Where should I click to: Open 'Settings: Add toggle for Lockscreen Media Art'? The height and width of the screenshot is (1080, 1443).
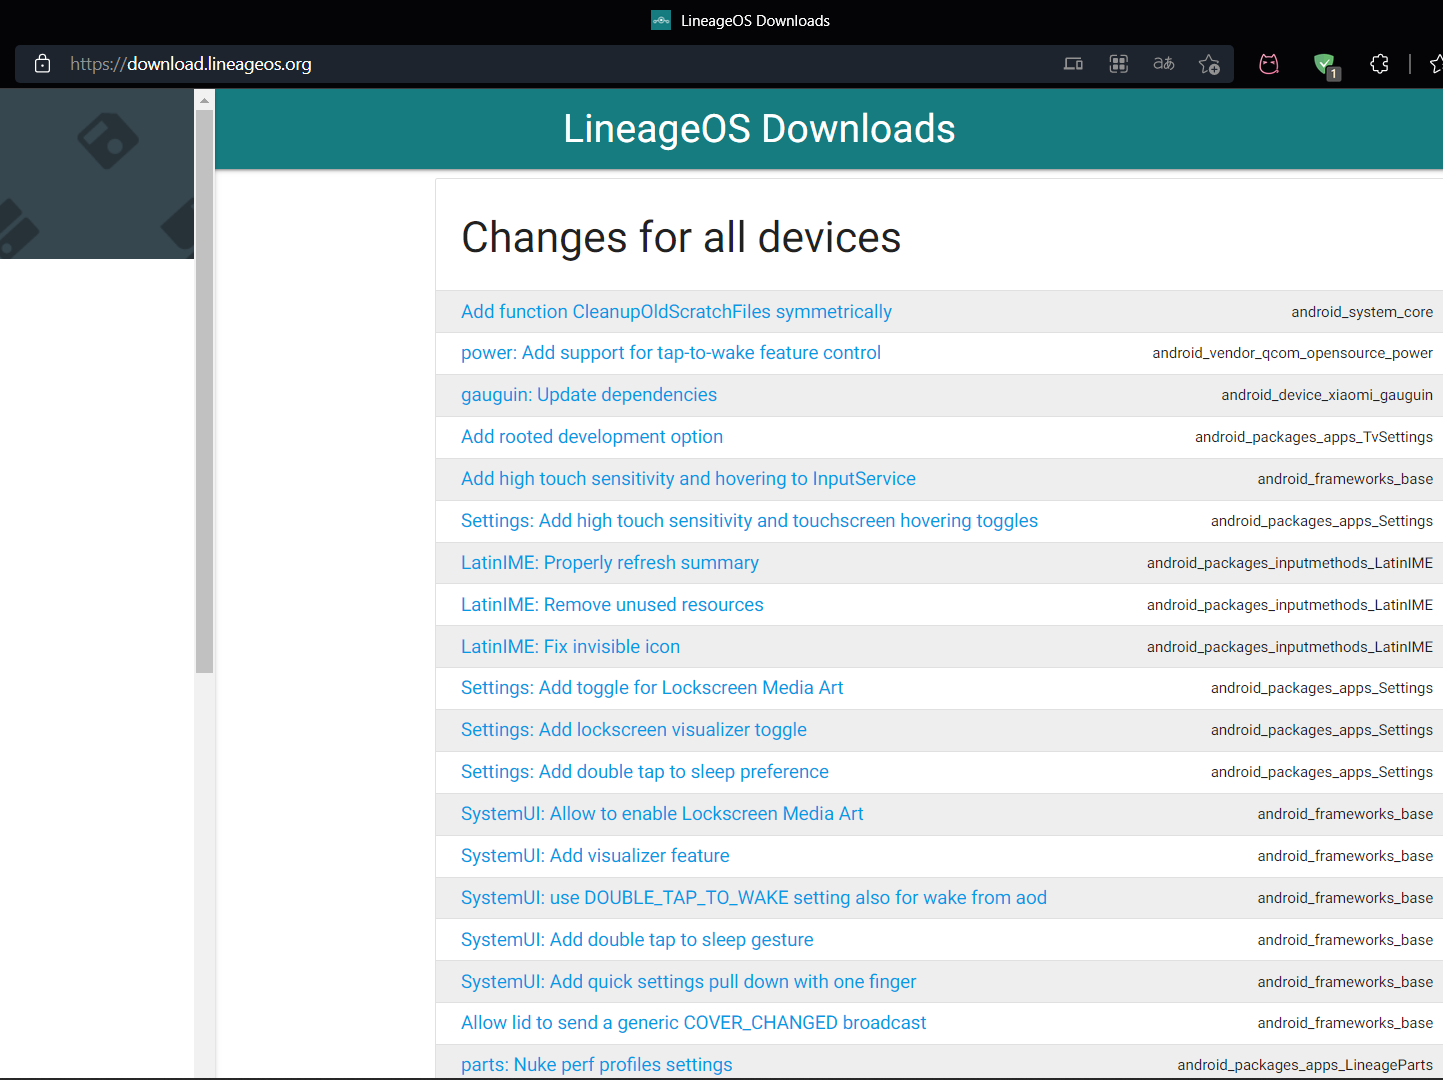point(652,688)
